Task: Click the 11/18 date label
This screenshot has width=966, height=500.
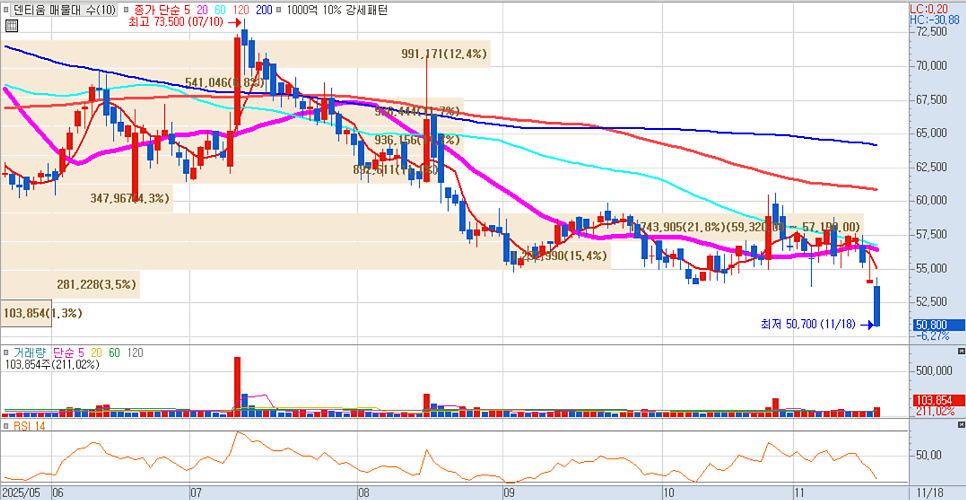Action: (929, 493)
